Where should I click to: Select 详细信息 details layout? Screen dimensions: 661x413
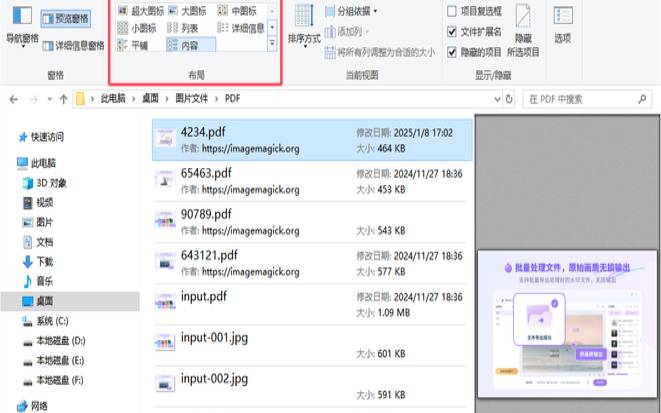click(241, 28)
